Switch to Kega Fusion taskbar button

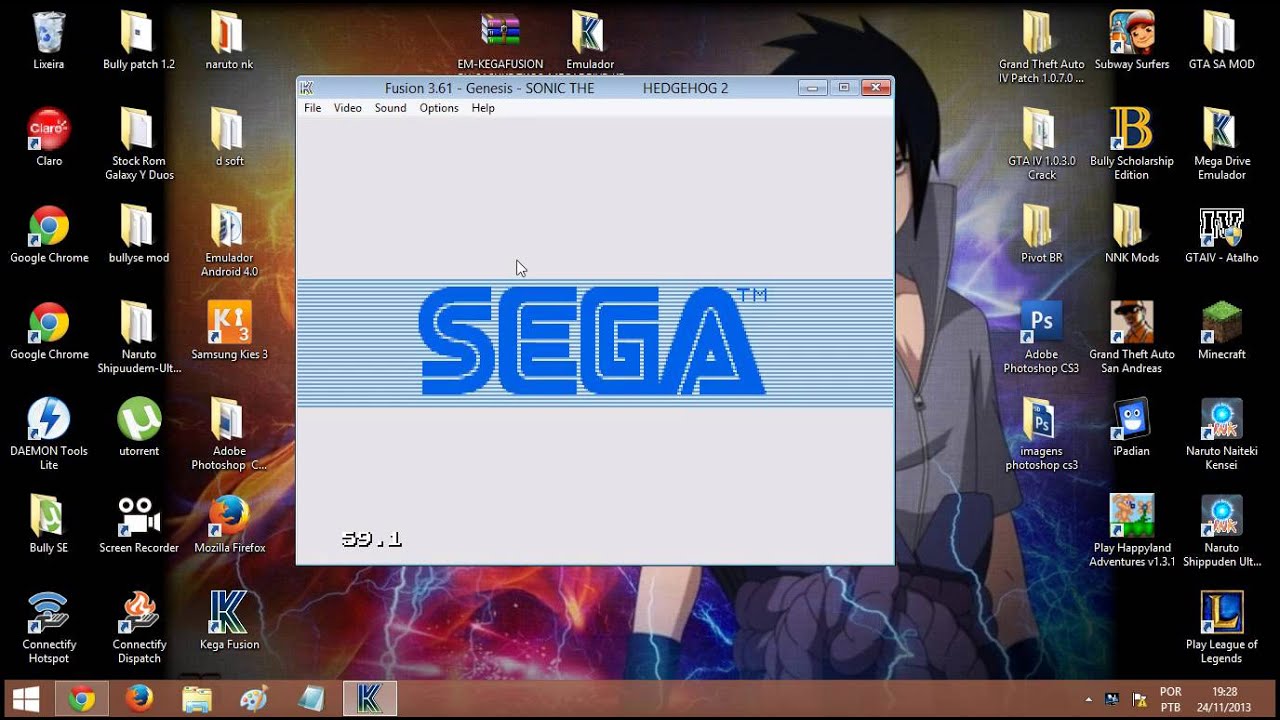click(x=369, y=699)
